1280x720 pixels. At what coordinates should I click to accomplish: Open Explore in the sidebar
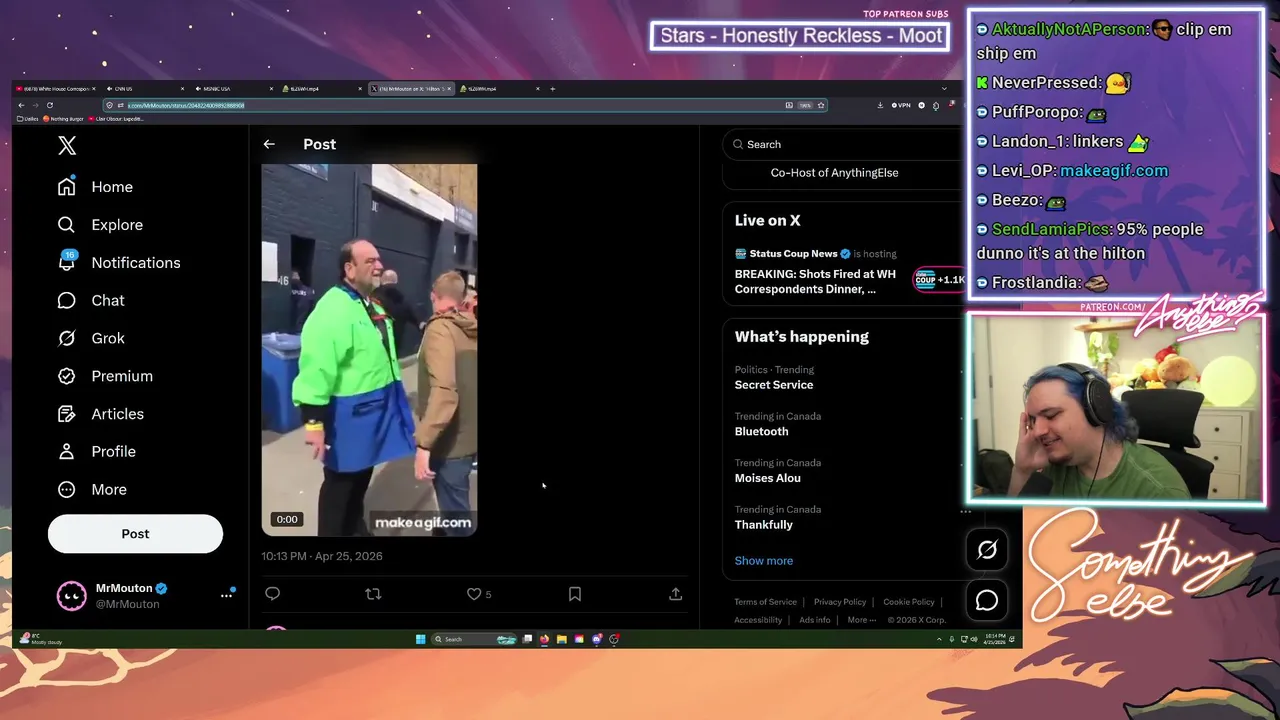coord(100,225)
